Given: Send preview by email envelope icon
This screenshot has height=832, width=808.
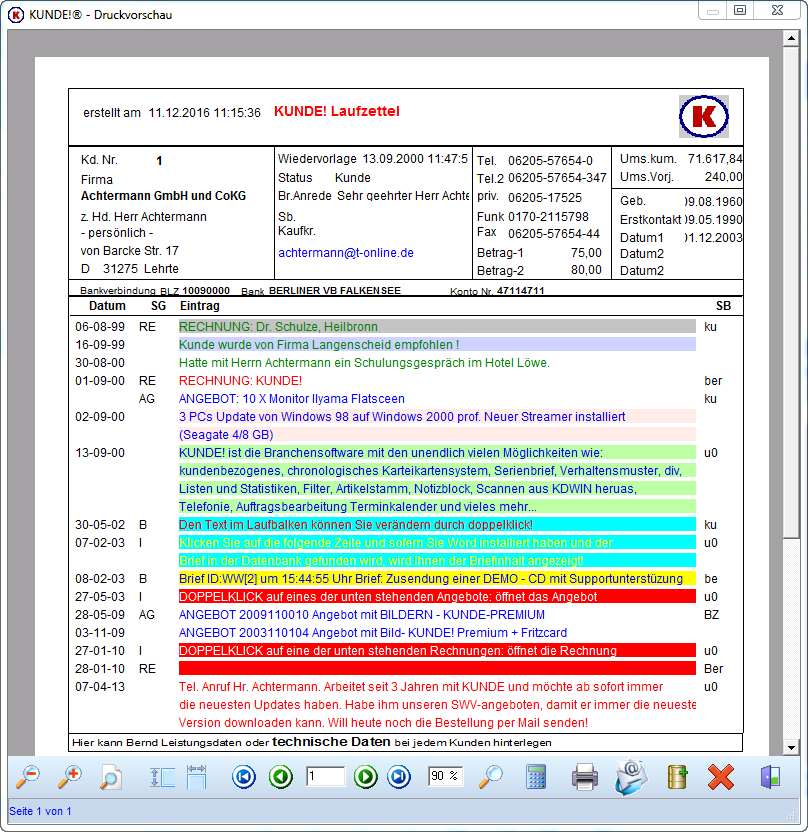Looking at the screenshot, I should click(x=631, y=777).
